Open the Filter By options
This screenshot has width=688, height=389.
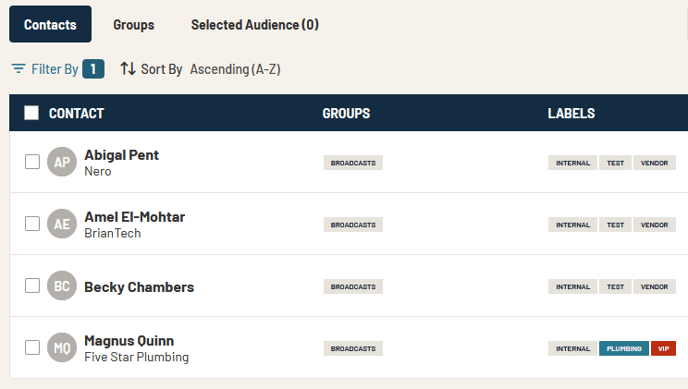click(x=55, y=69)
